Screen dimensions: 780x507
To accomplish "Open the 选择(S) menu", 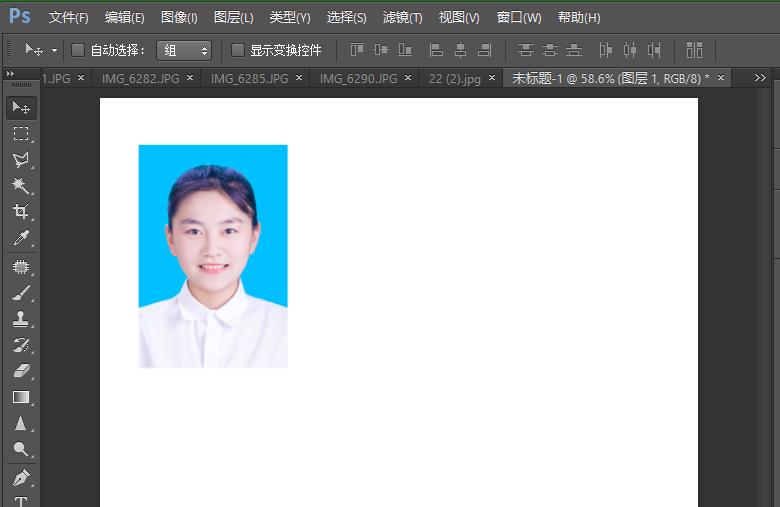I will (346, 17).
